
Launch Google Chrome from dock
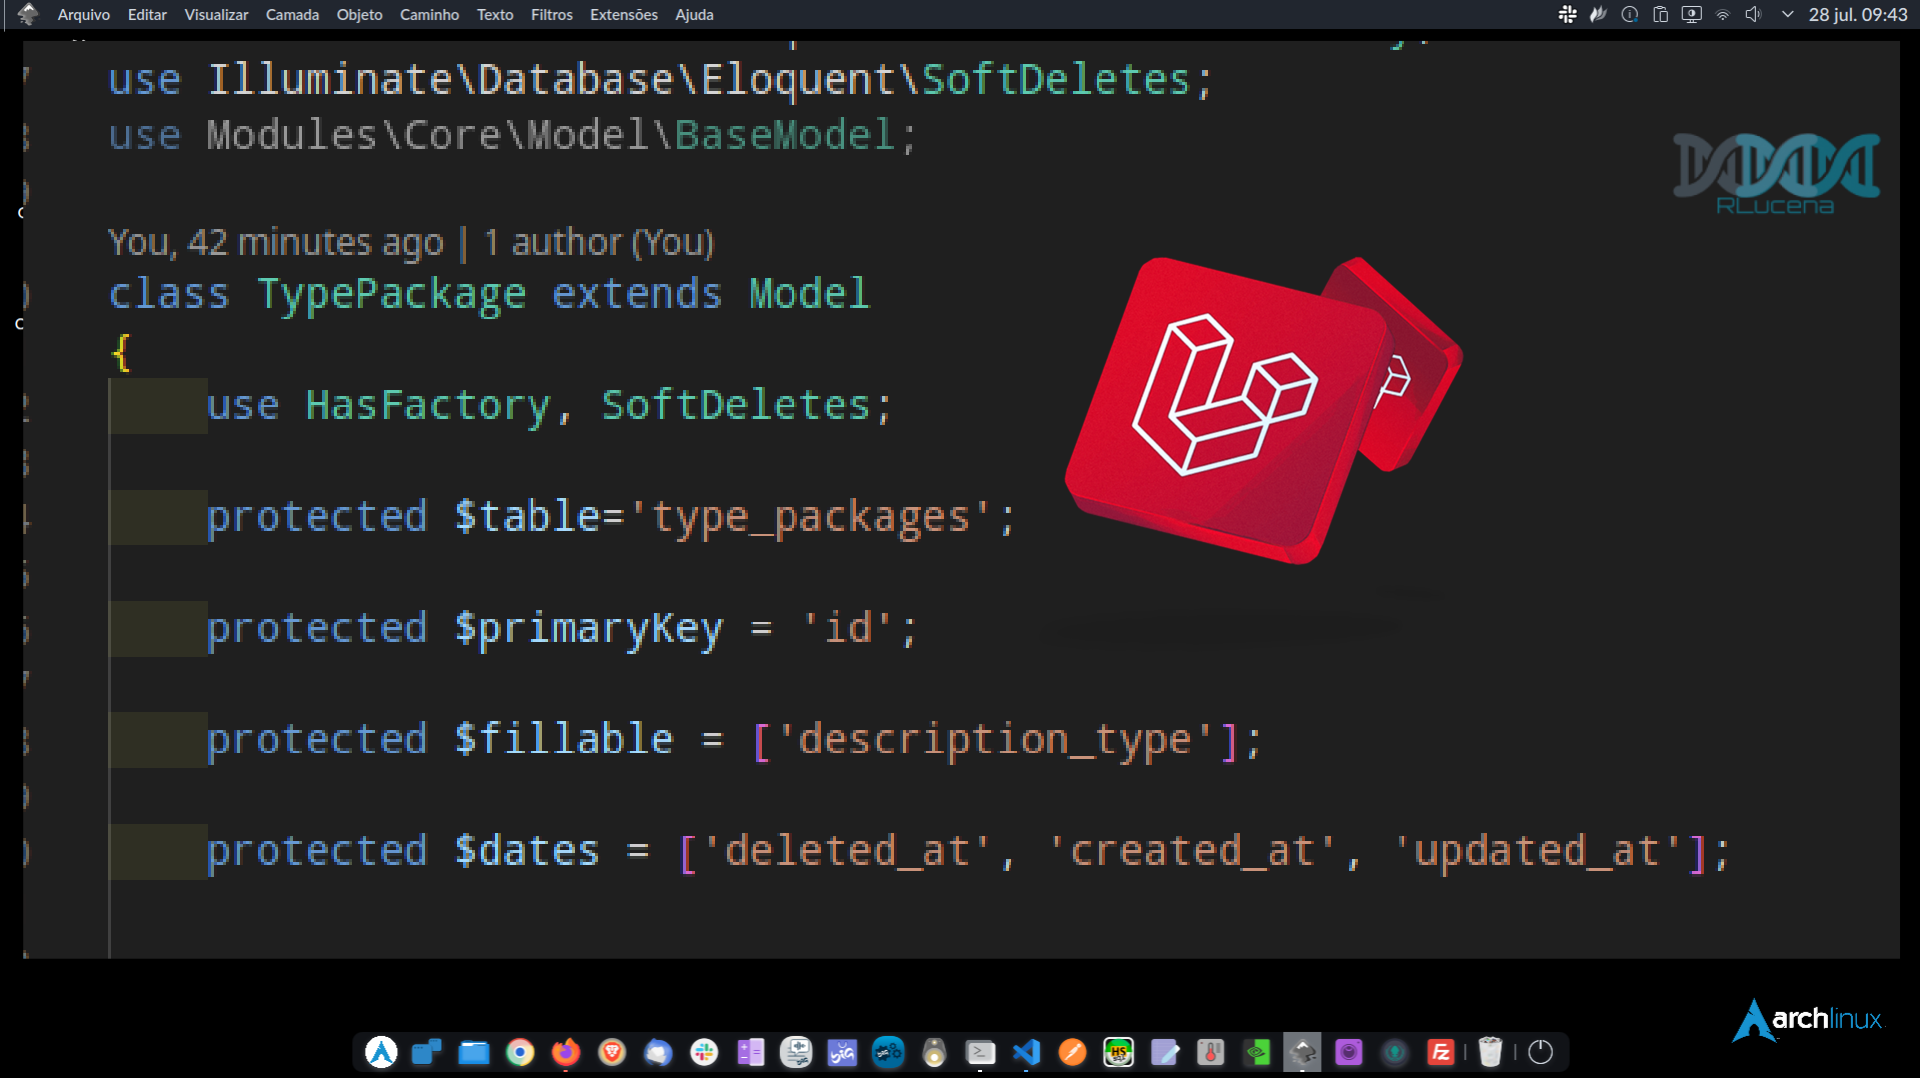tap(520, 1052)
